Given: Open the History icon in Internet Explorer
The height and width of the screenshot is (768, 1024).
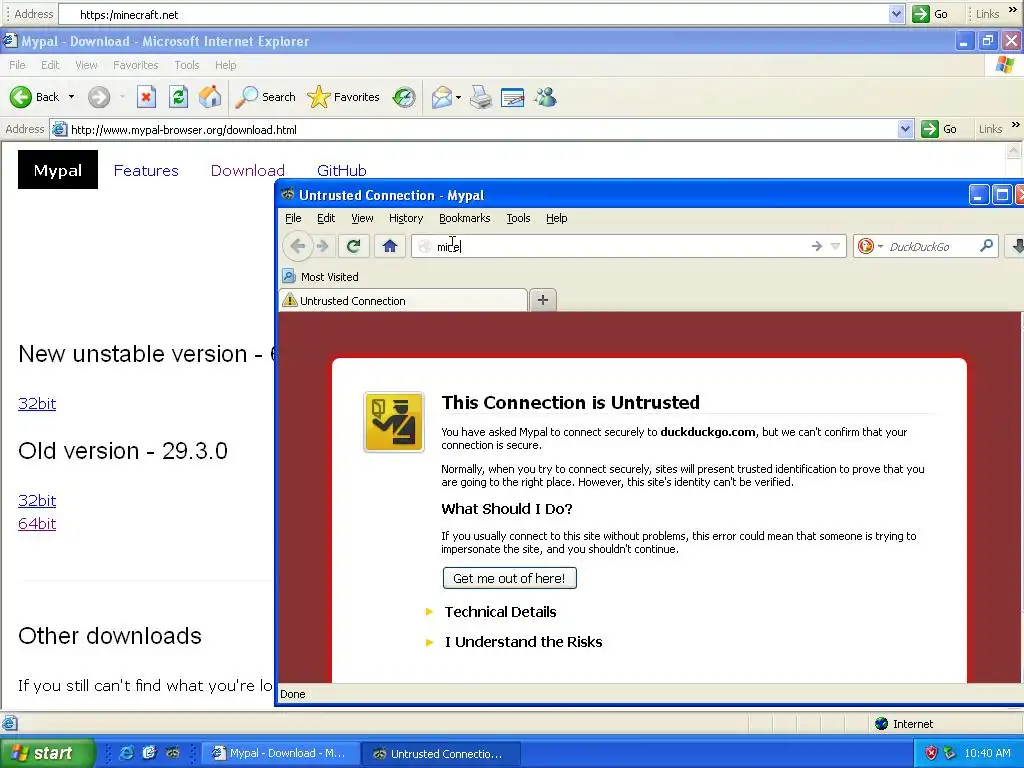Looking at the screenshot, I should [404, 97].
